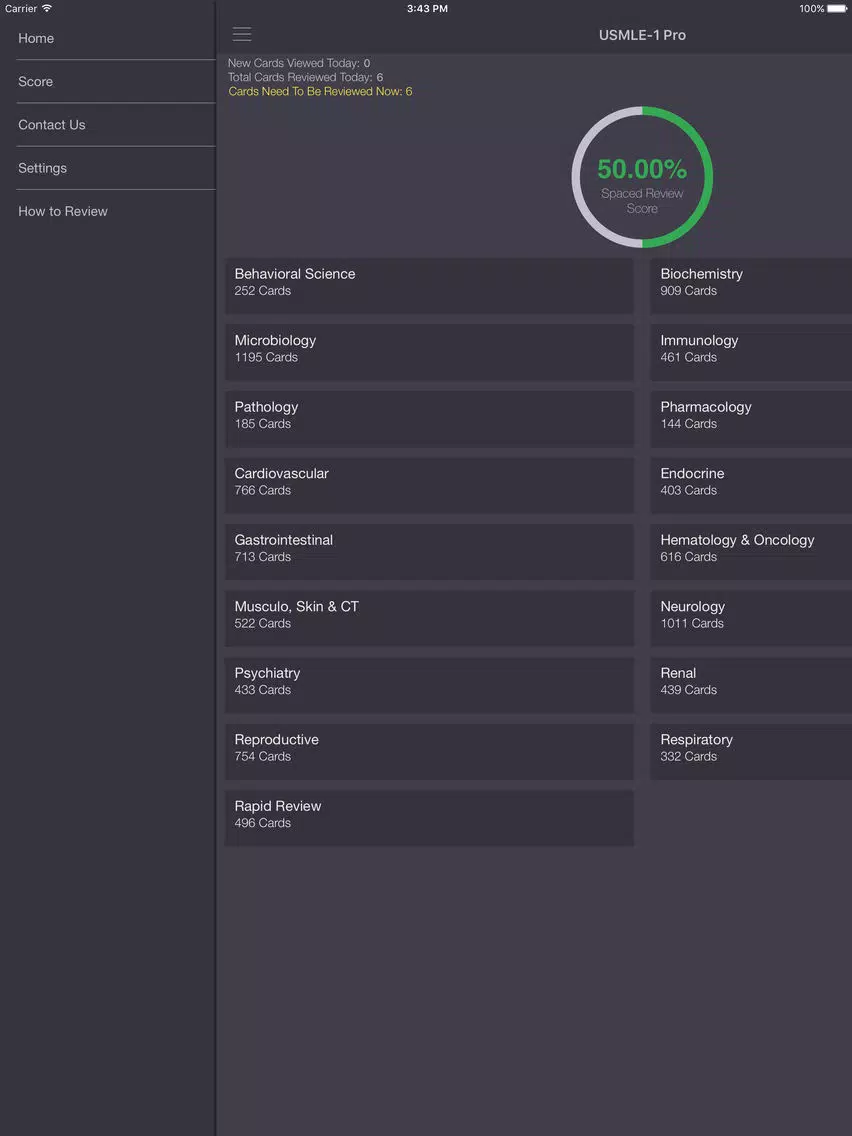This screenshot has height=1136, width=852.
Task: Open Hematology & Oncology cards
Action: [751, 552]
